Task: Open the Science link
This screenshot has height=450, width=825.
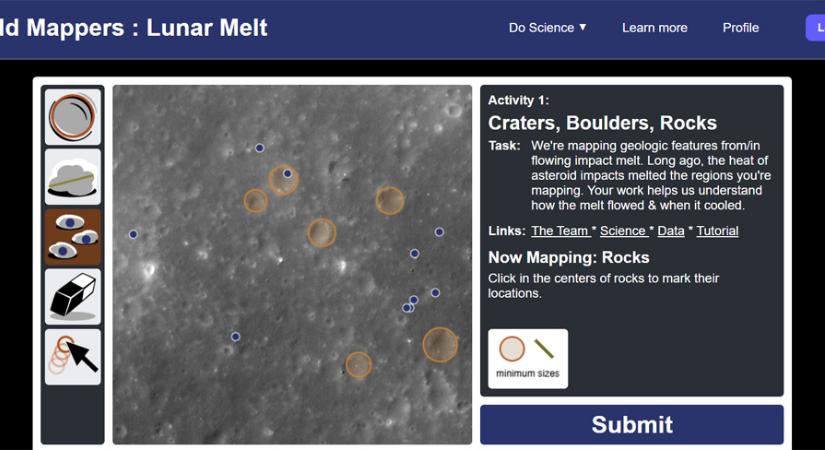Action: (x=622, y=231)
